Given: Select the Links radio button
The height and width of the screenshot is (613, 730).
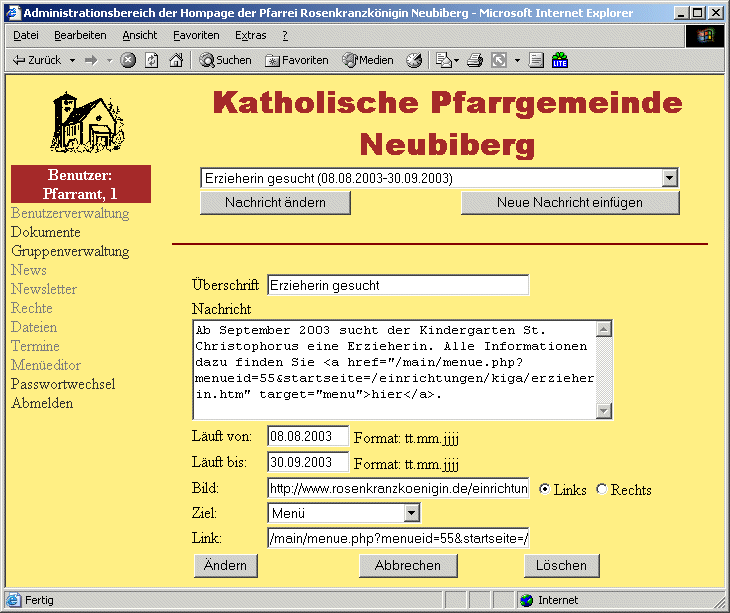Looking at the screenshot, I should click(x=545, y=489).
